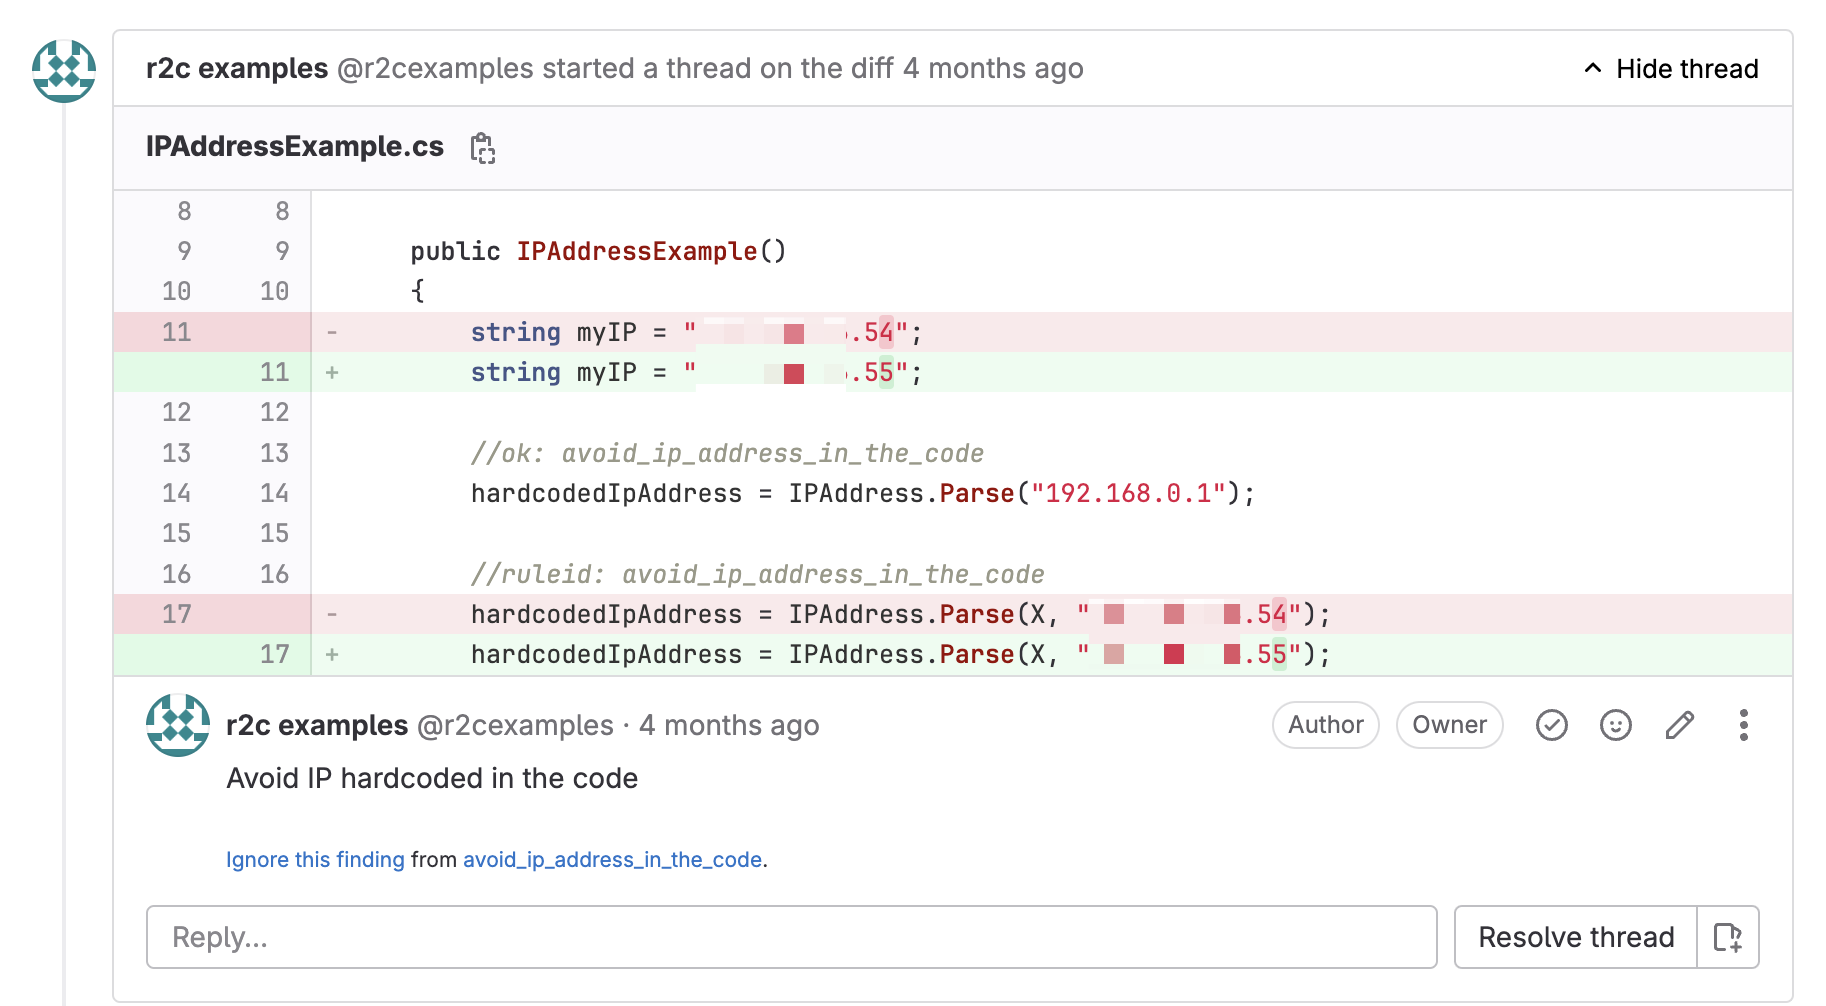Mark the comment resolved with the checkmark icon
This screenshot has height=1006, width=1826.
coord(1551,725)
